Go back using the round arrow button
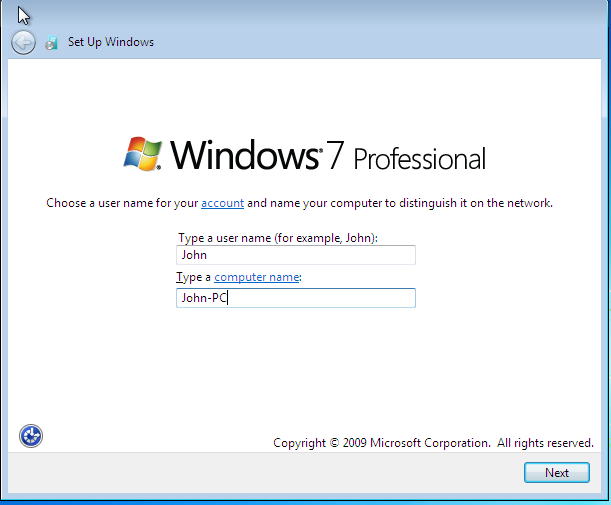Image resolution: width=611 pixels, height=505 pixels. (x=23, y=42)
